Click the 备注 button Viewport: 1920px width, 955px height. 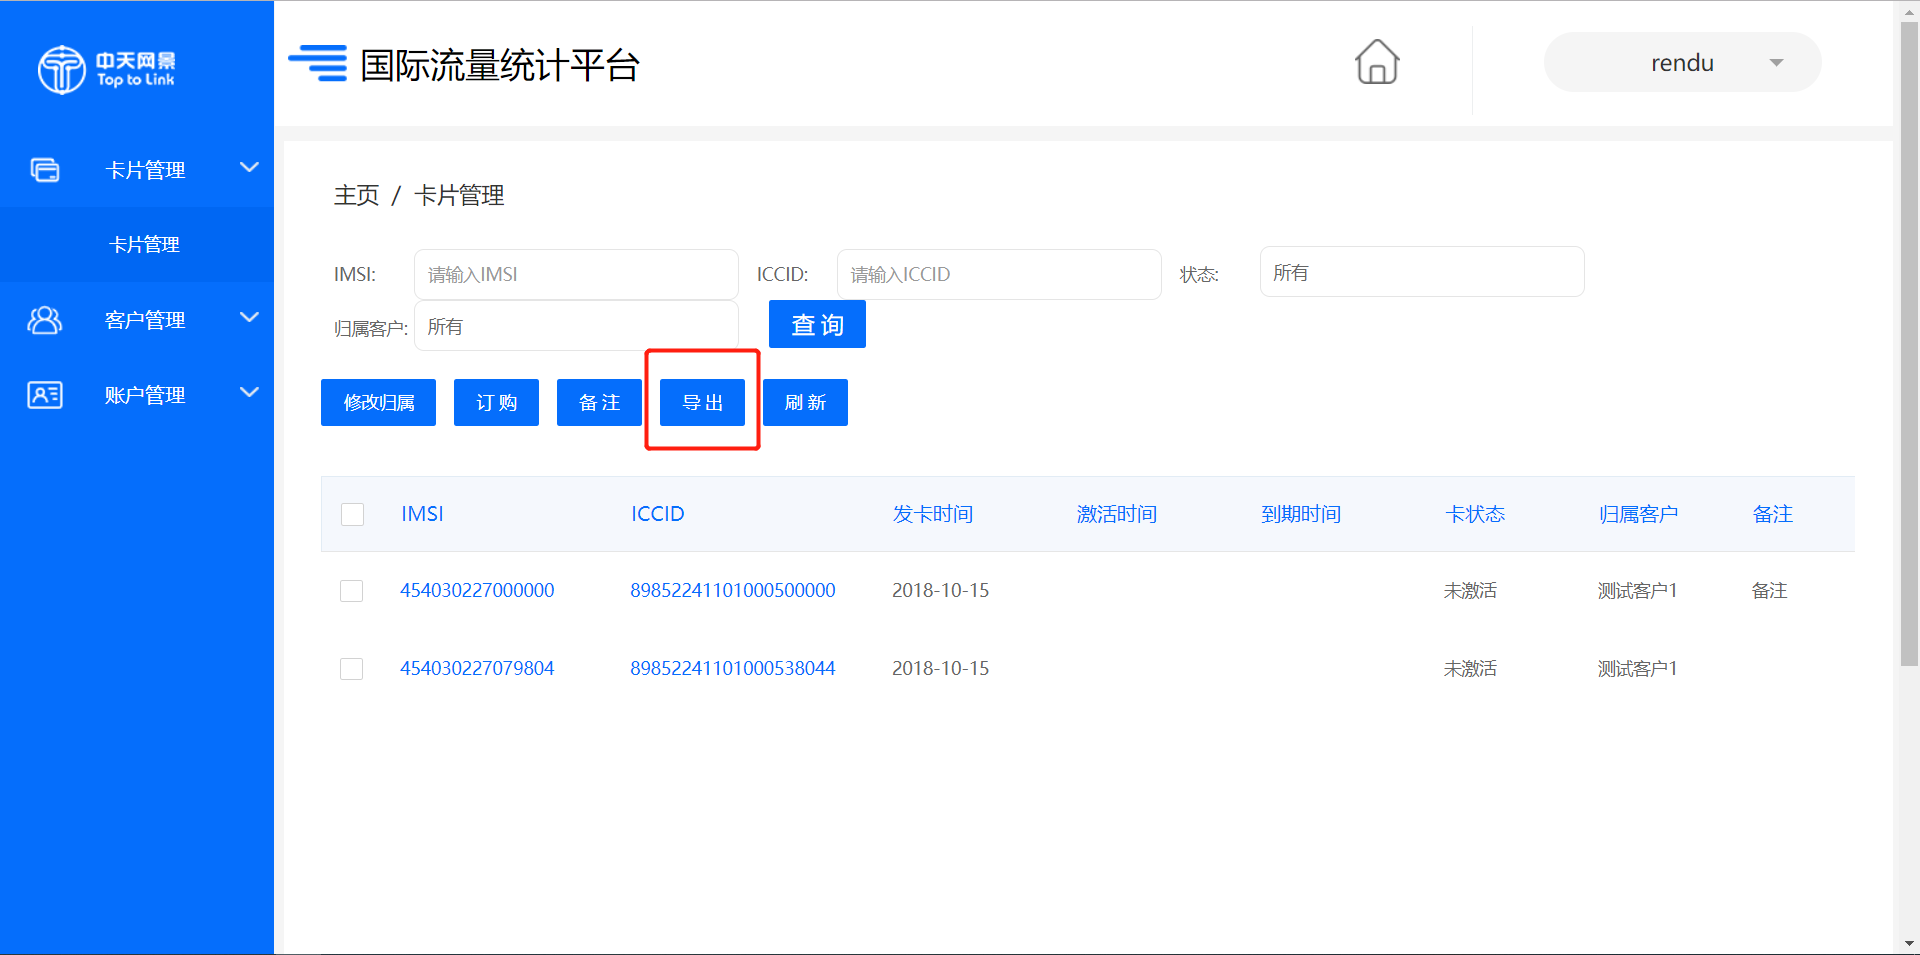599,402
